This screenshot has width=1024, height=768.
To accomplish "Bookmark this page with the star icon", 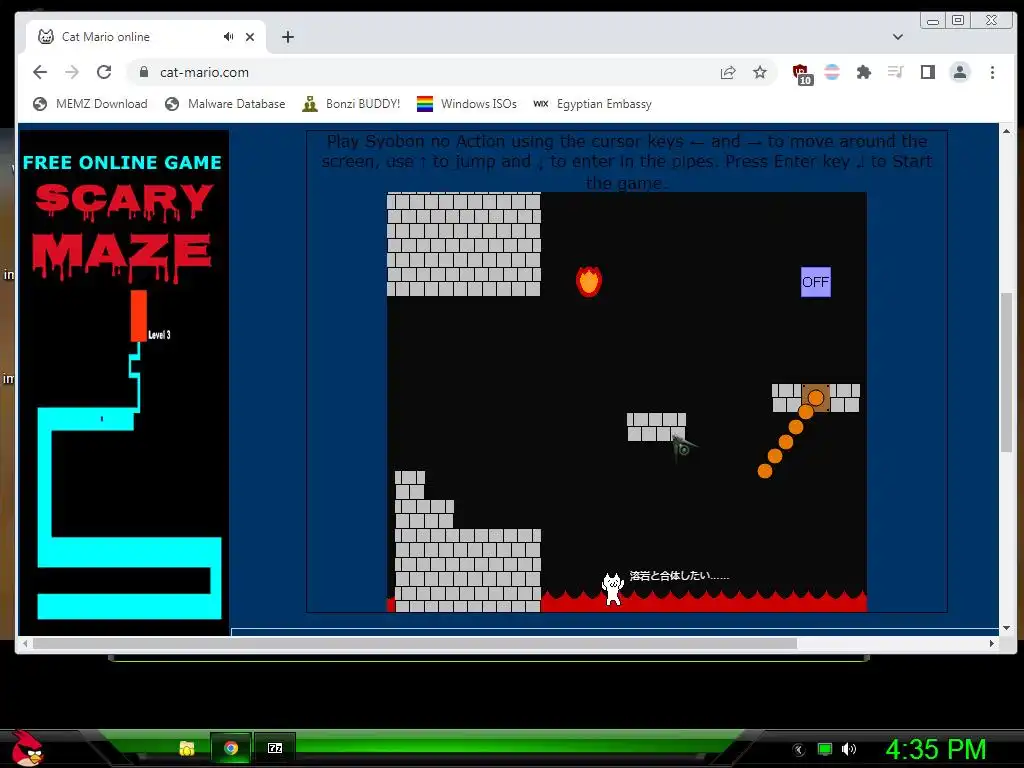I will click(760, 72).
